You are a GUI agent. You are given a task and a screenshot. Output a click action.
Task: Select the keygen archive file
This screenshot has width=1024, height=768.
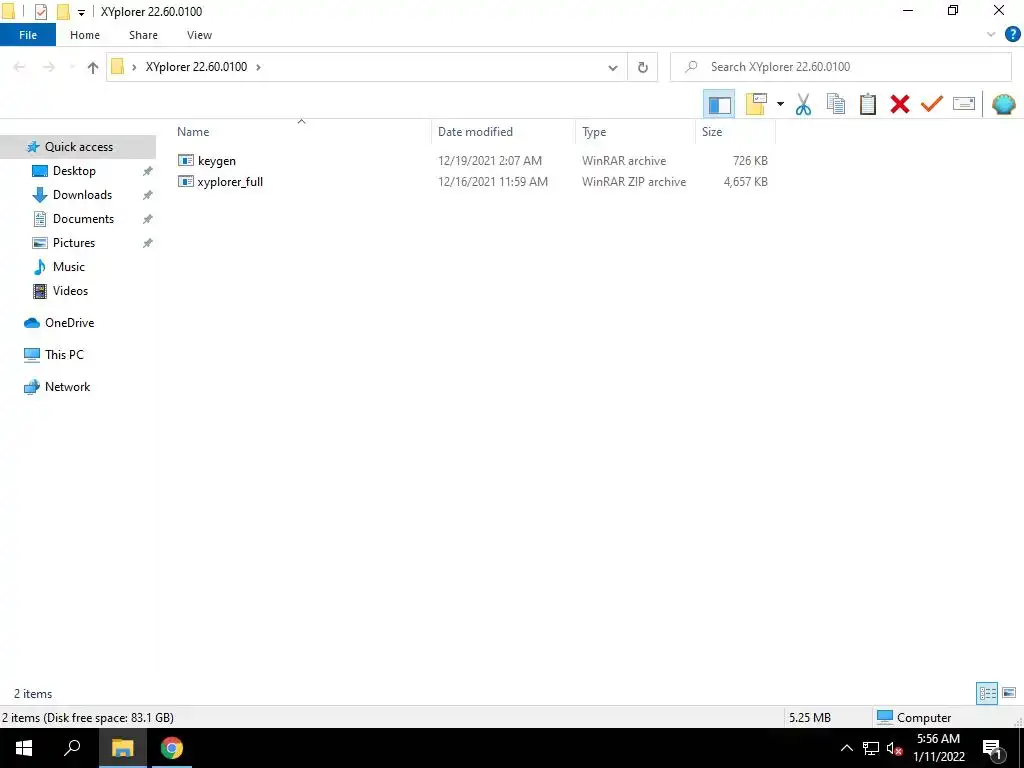pos(217,161)
